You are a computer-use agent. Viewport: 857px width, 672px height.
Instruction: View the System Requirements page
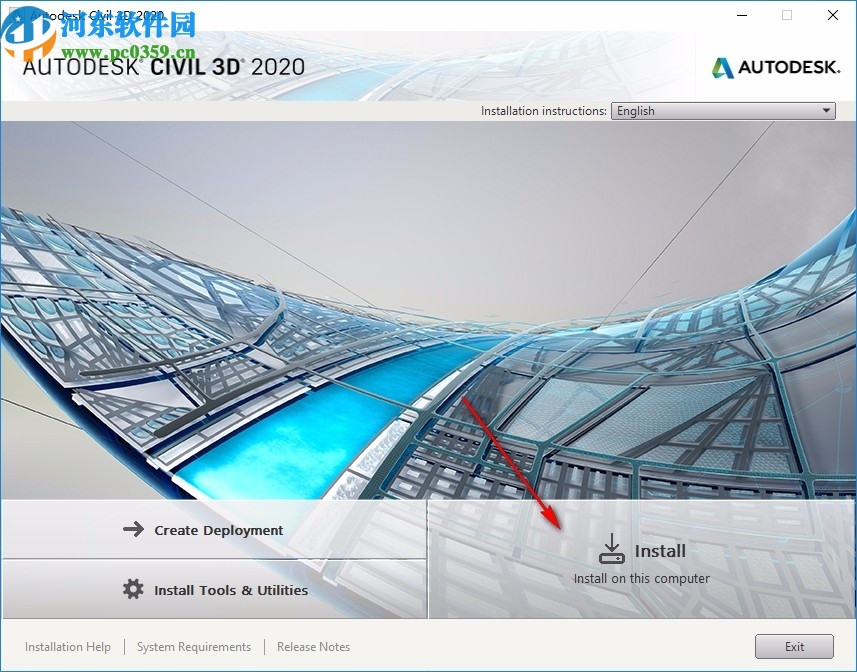pos(193,647)
